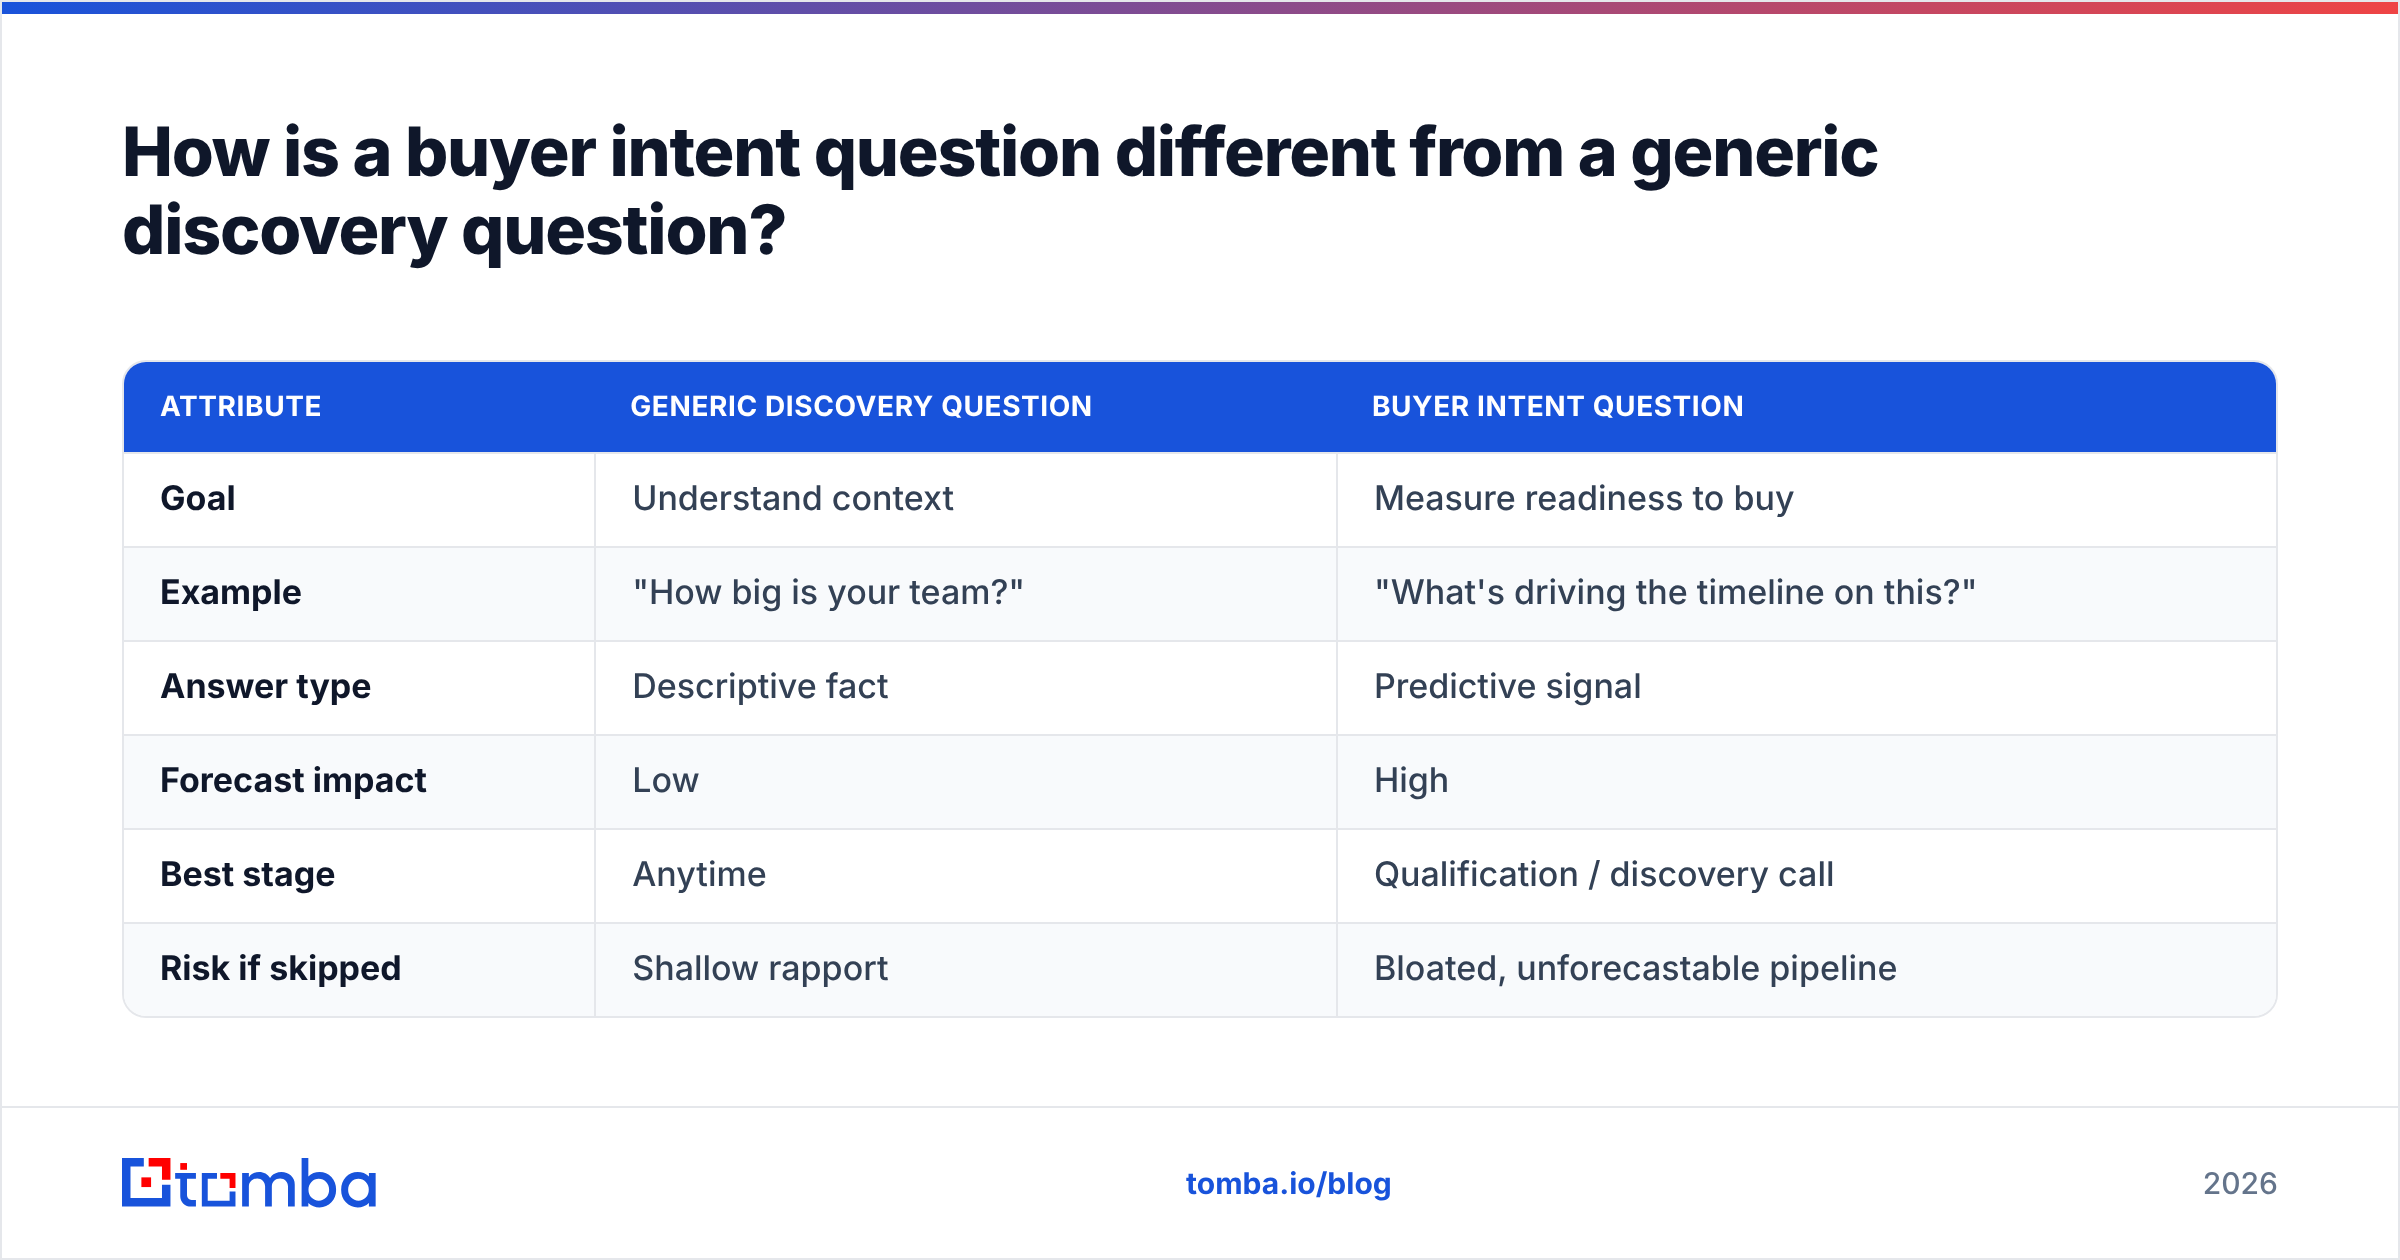
Task: Select the "How big is your team?" cell
Action: pos(966,594)
